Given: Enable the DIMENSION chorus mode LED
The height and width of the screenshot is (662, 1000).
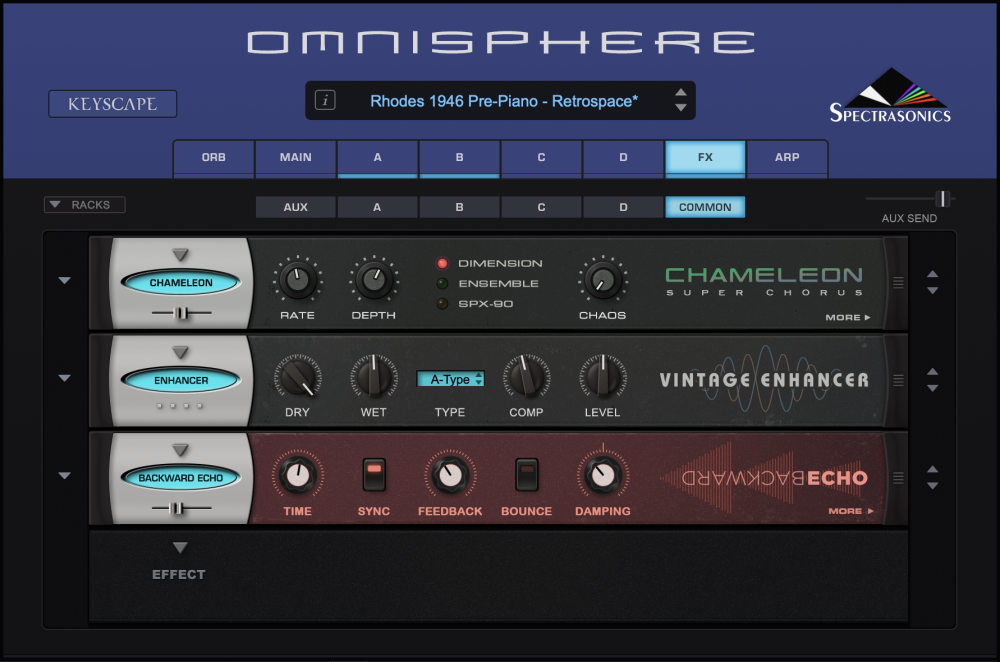Looking at the screenshot, I should coord(442,263).
